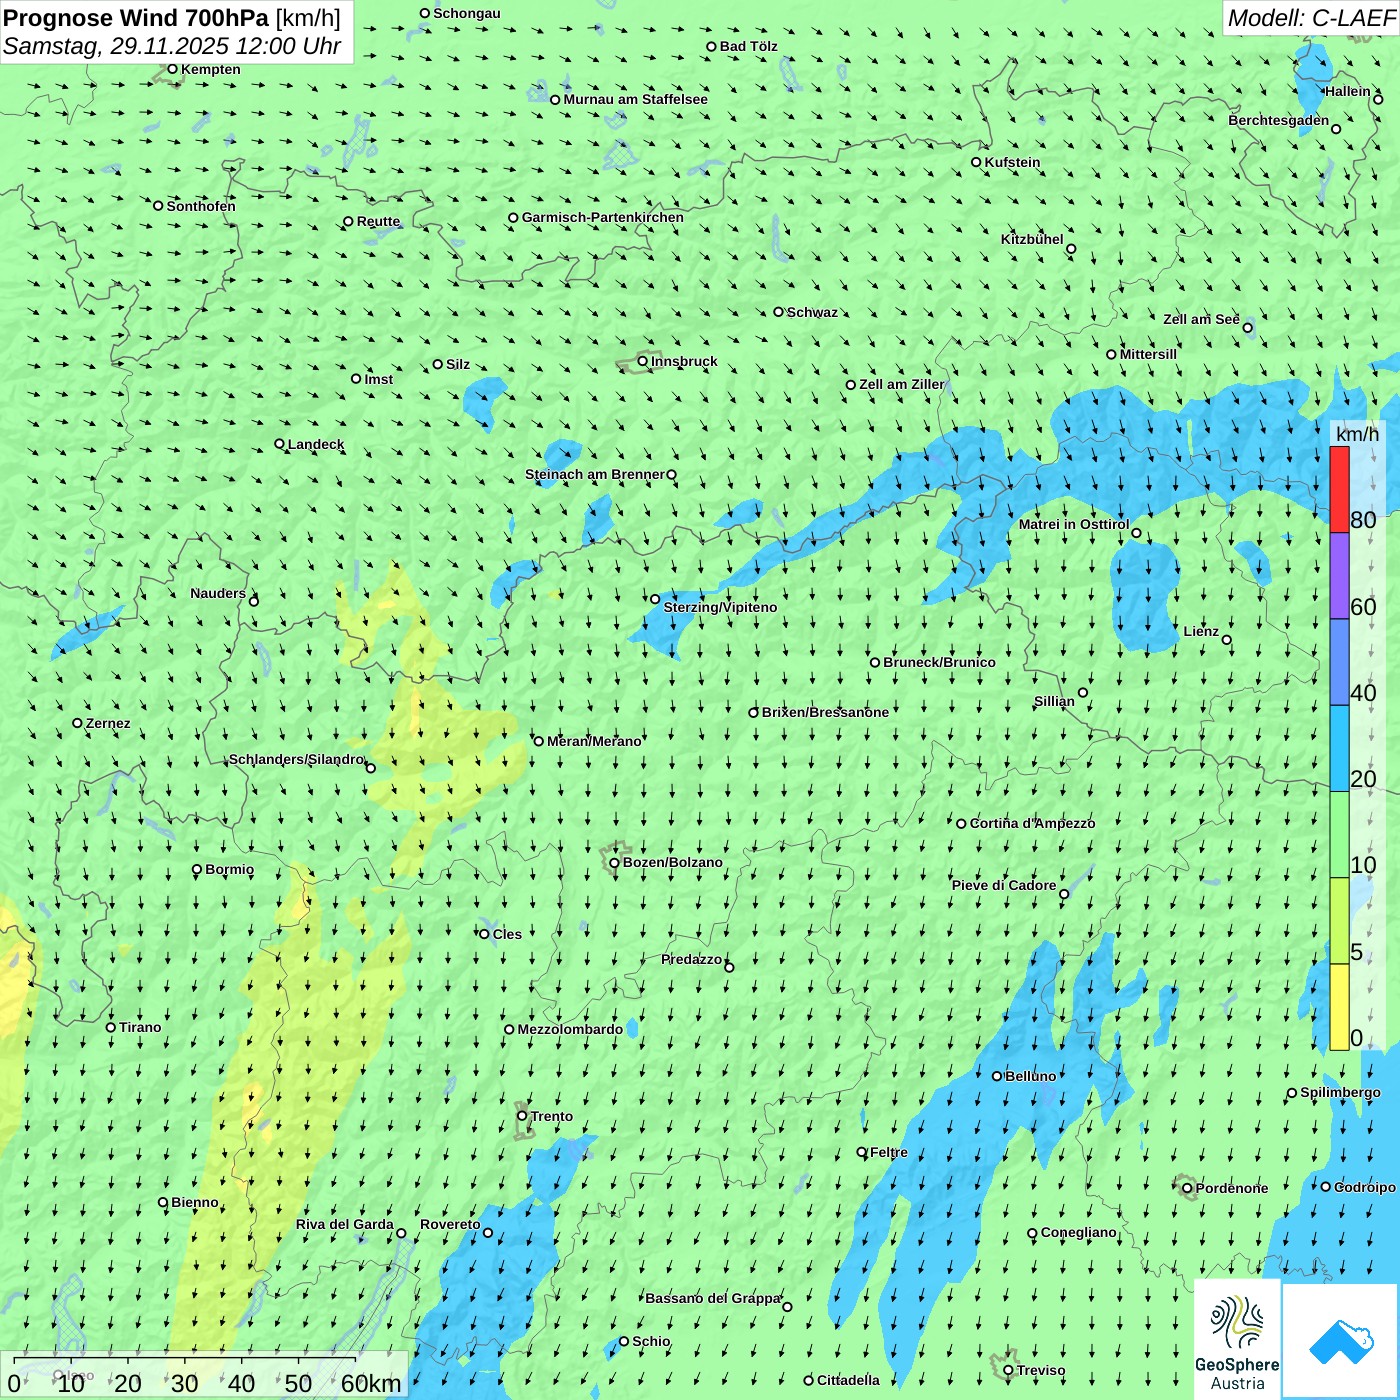The height and width of the screenshot is (1400, 1400).
Task: Click the Kempten city marker
Action: point(172,69)
